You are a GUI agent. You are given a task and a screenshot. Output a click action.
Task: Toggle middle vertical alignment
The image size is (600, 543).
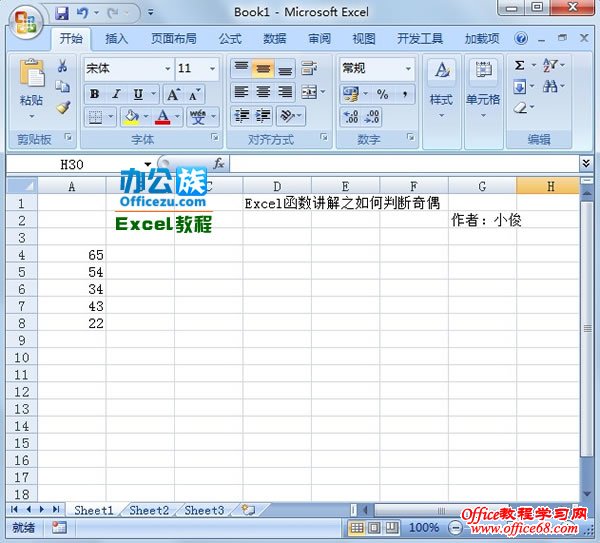[263, 68]
